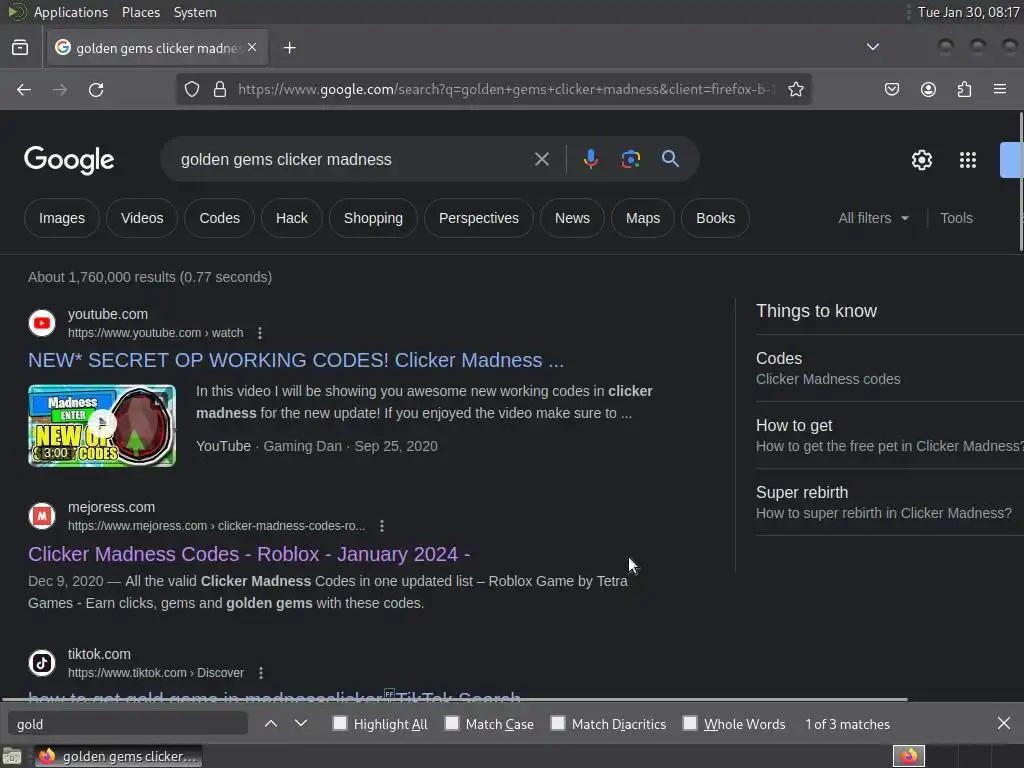The image size is (1024, 768).
Task: Switch to the Shopping filter
Action: click(374, 218)
